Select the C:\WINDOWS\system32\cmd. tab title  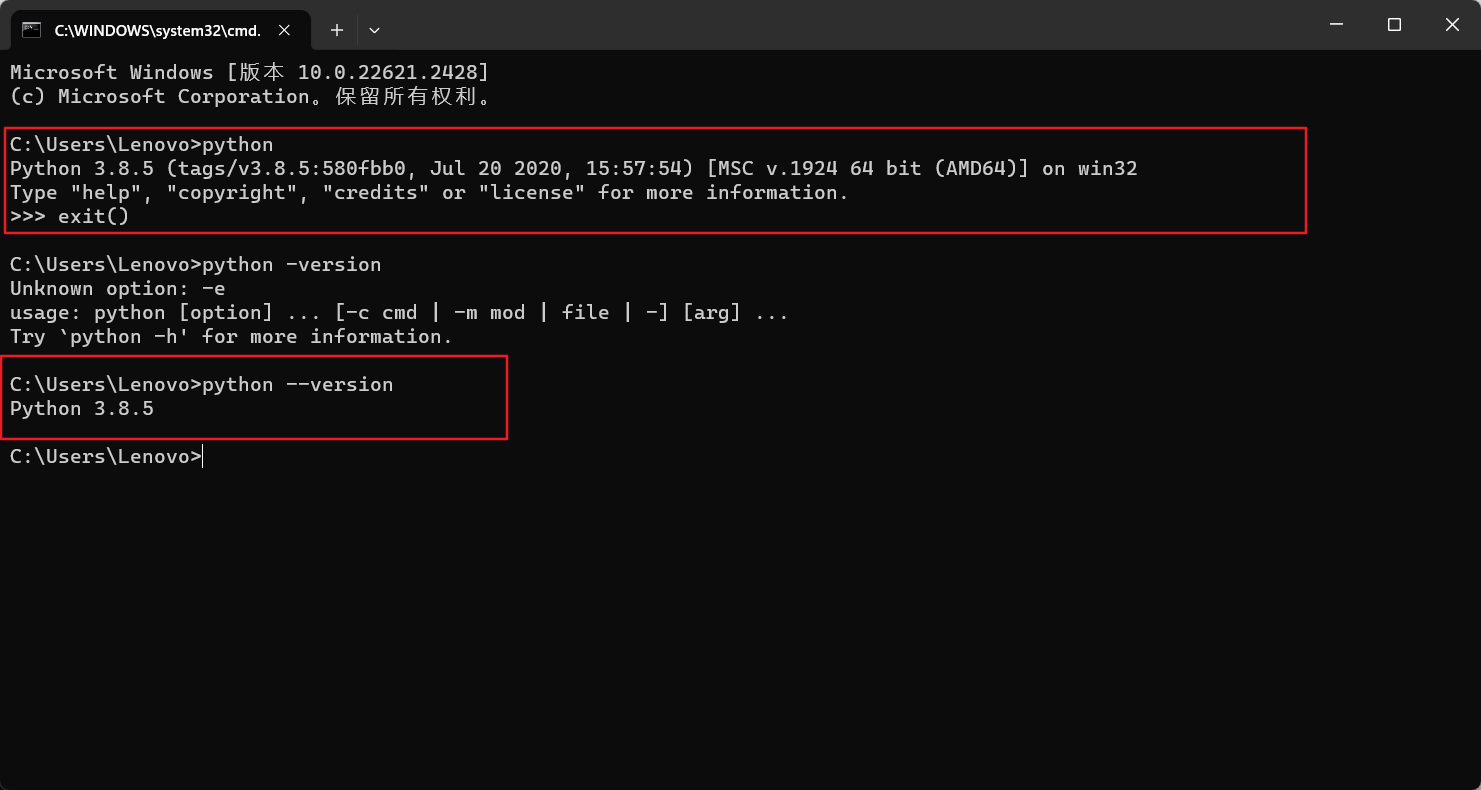coord(157,30)
